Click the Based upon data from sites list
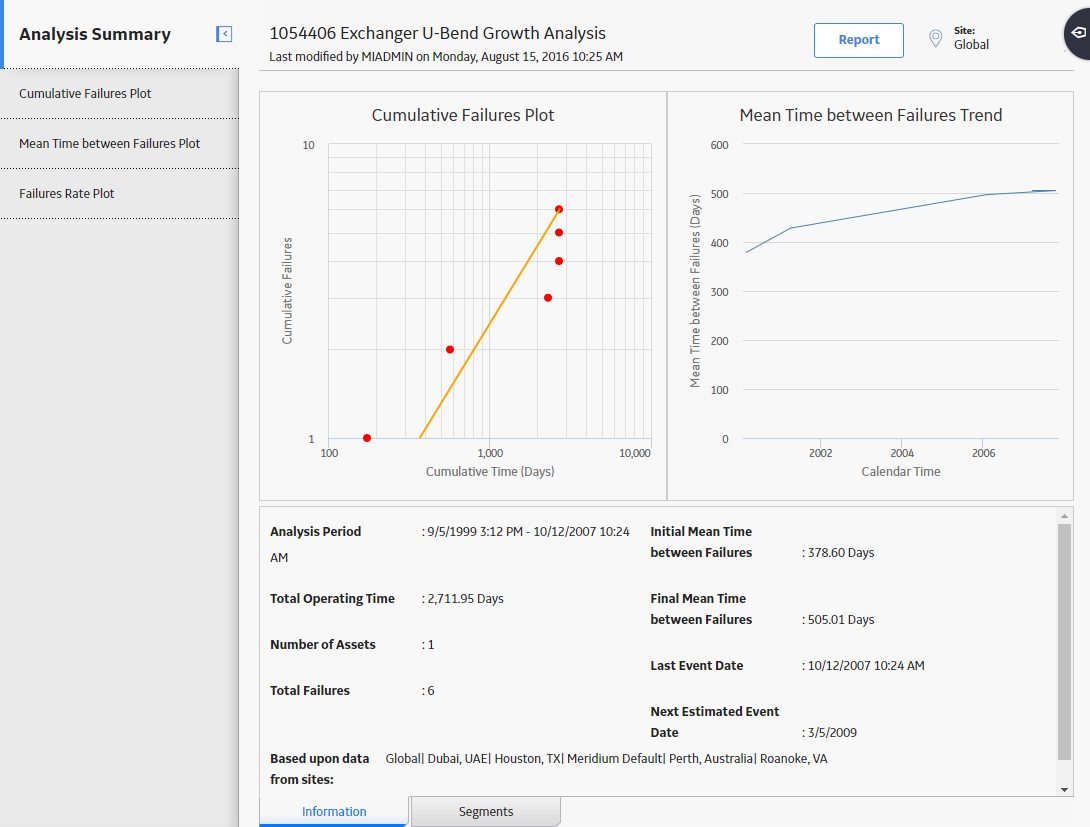This screenshot has height=827, width=1090. (606, 759)
